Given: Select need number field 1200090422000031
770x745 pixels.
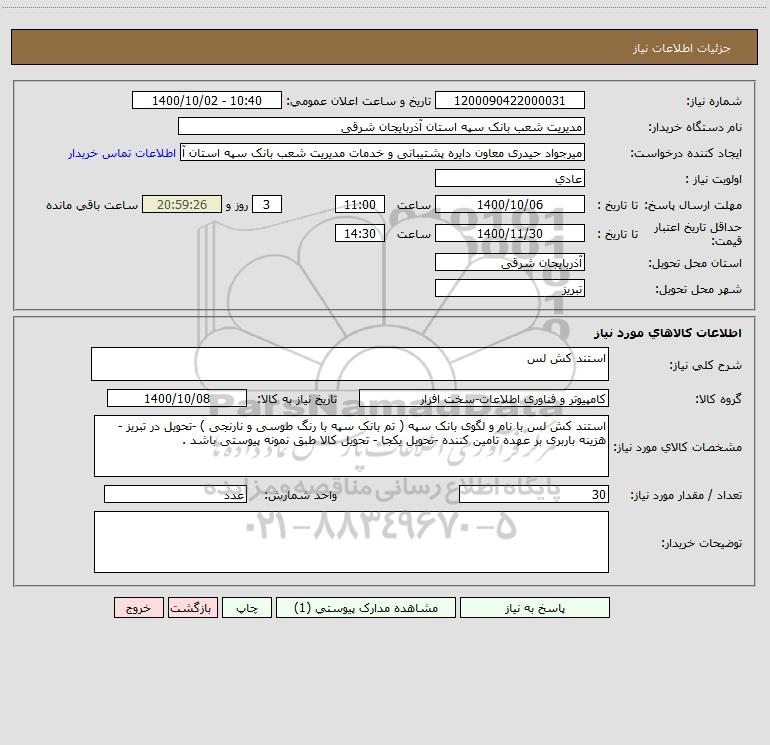Looking at the screenshot, I should [x=510, y=100].
